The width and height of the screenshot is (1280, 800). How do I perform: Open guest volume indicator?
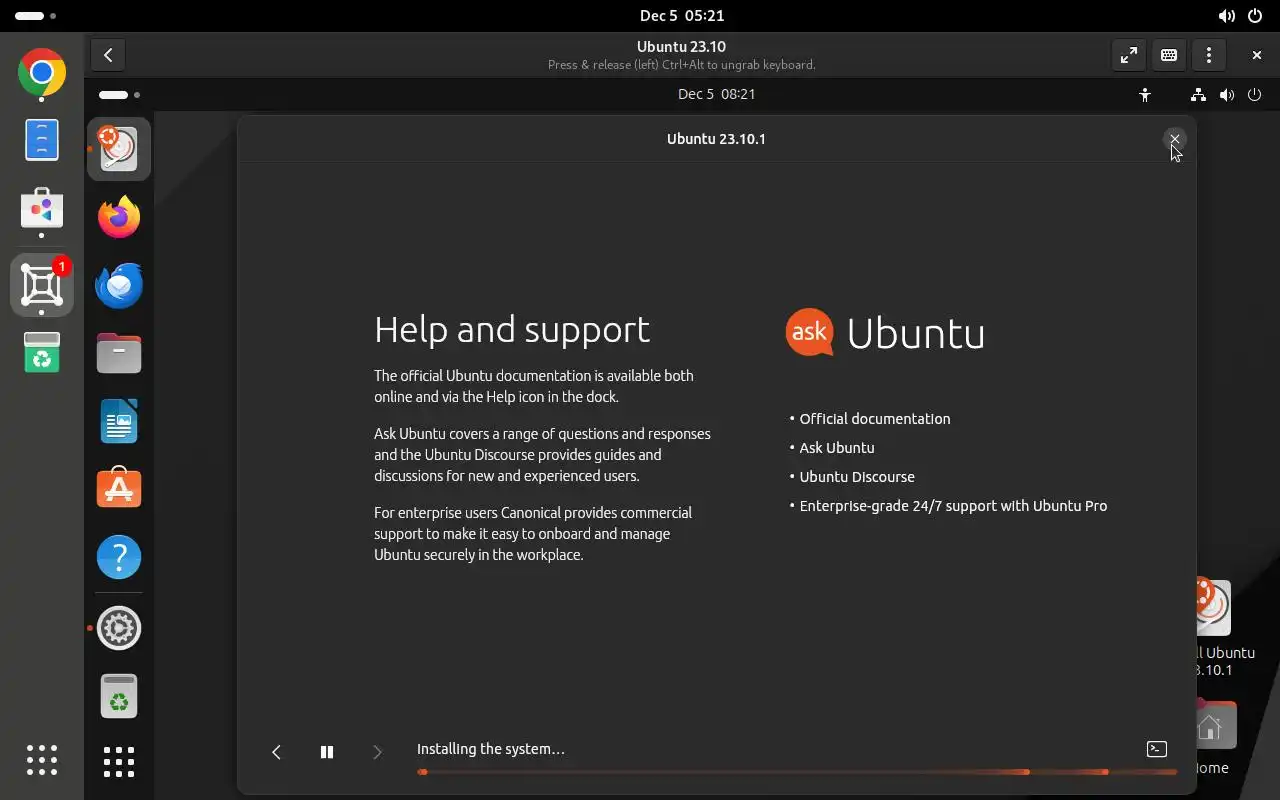[1227, 95]
